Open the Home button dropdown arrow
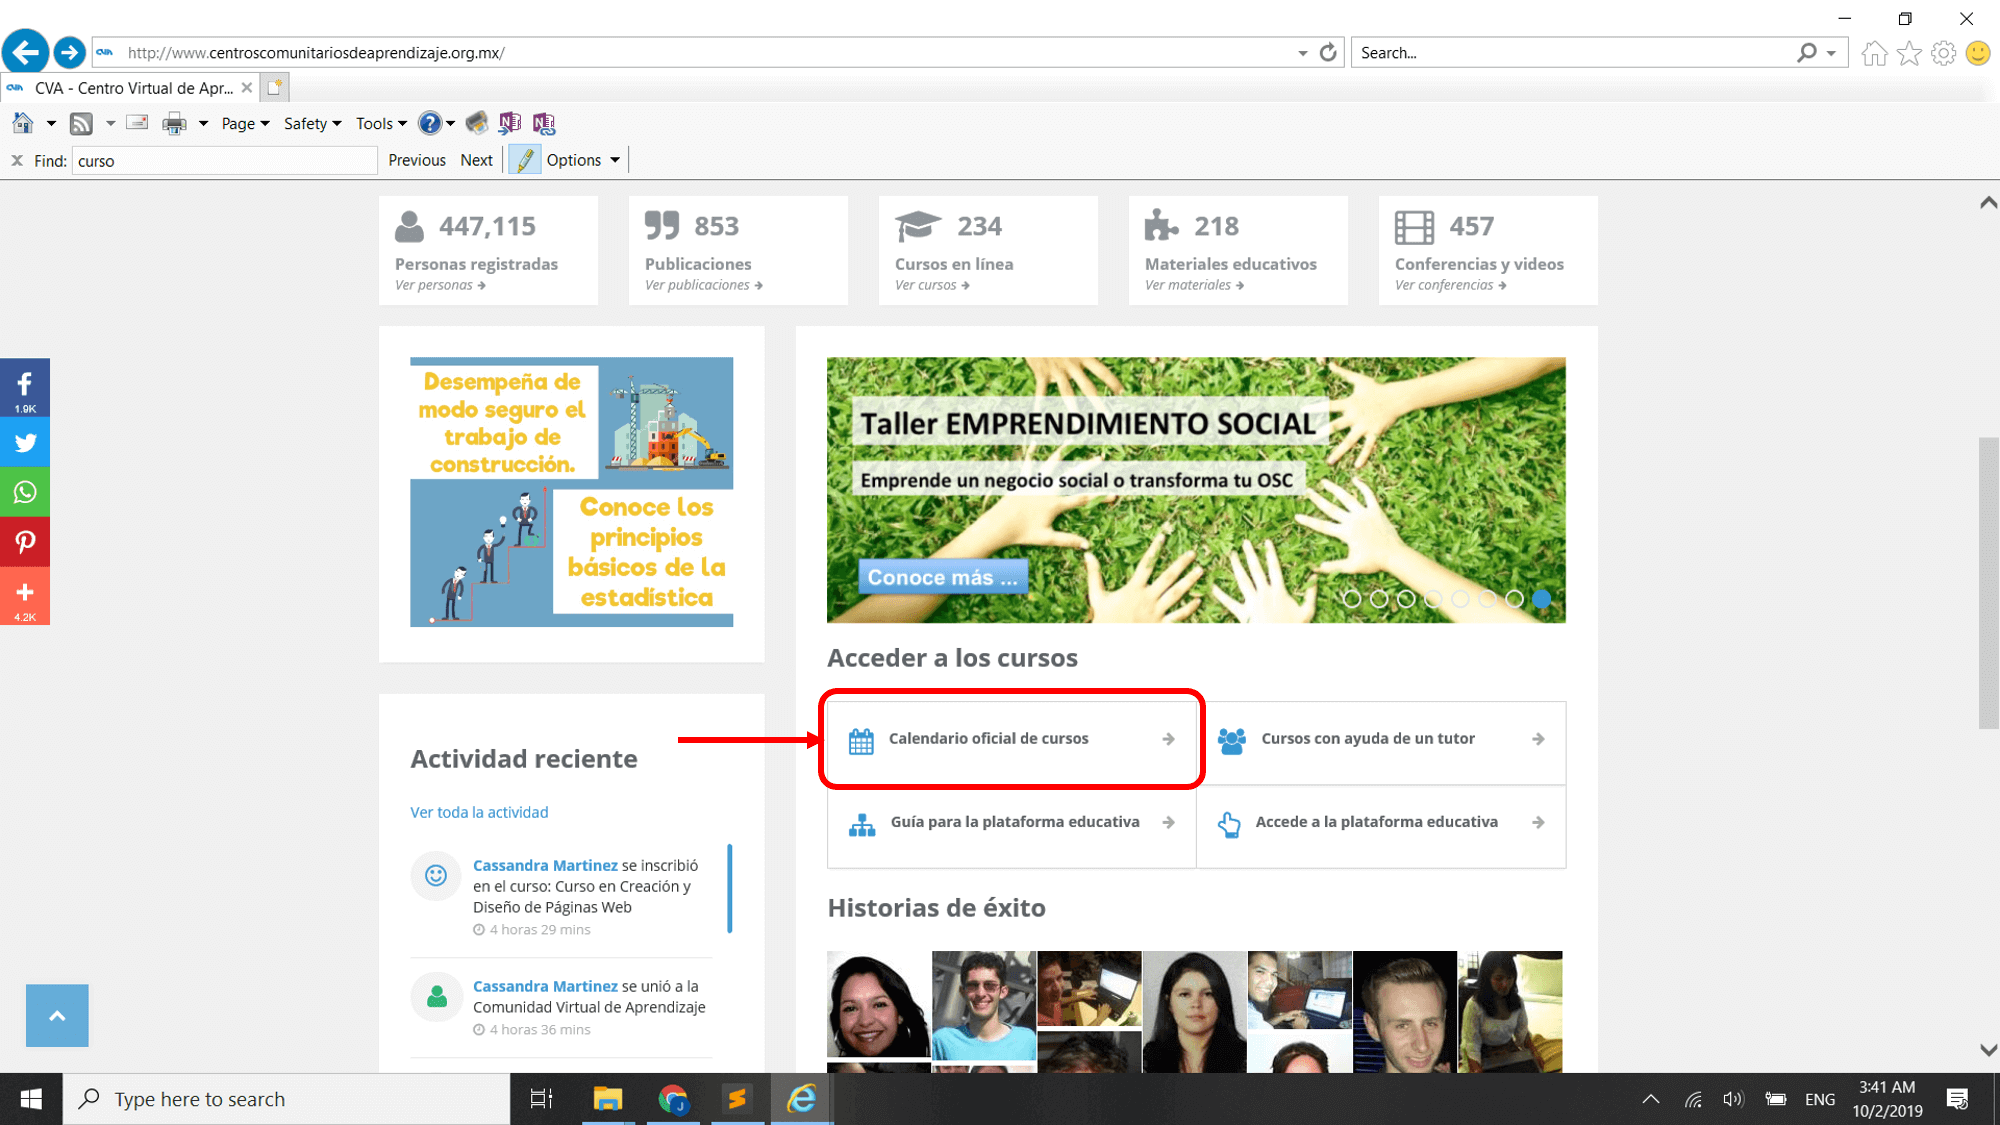2000x1125 pixels. (x=51, y=124)
